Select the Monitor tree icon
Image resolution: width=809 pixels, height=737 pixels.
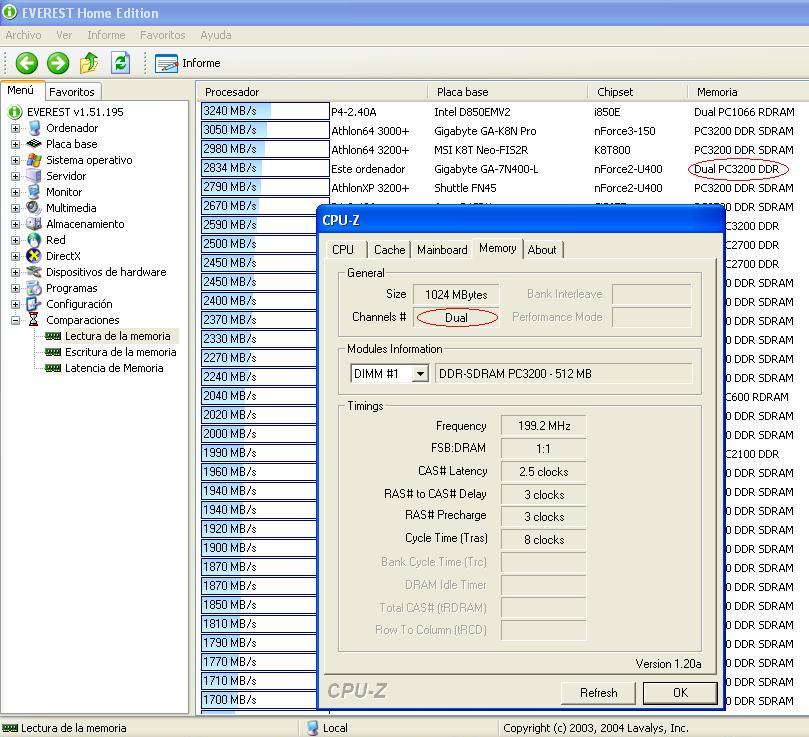[x=34, y=192]
